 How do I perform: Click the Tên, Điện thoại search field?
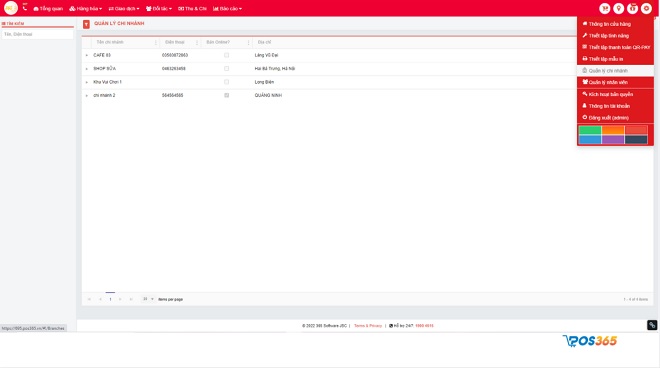point(37,34)
